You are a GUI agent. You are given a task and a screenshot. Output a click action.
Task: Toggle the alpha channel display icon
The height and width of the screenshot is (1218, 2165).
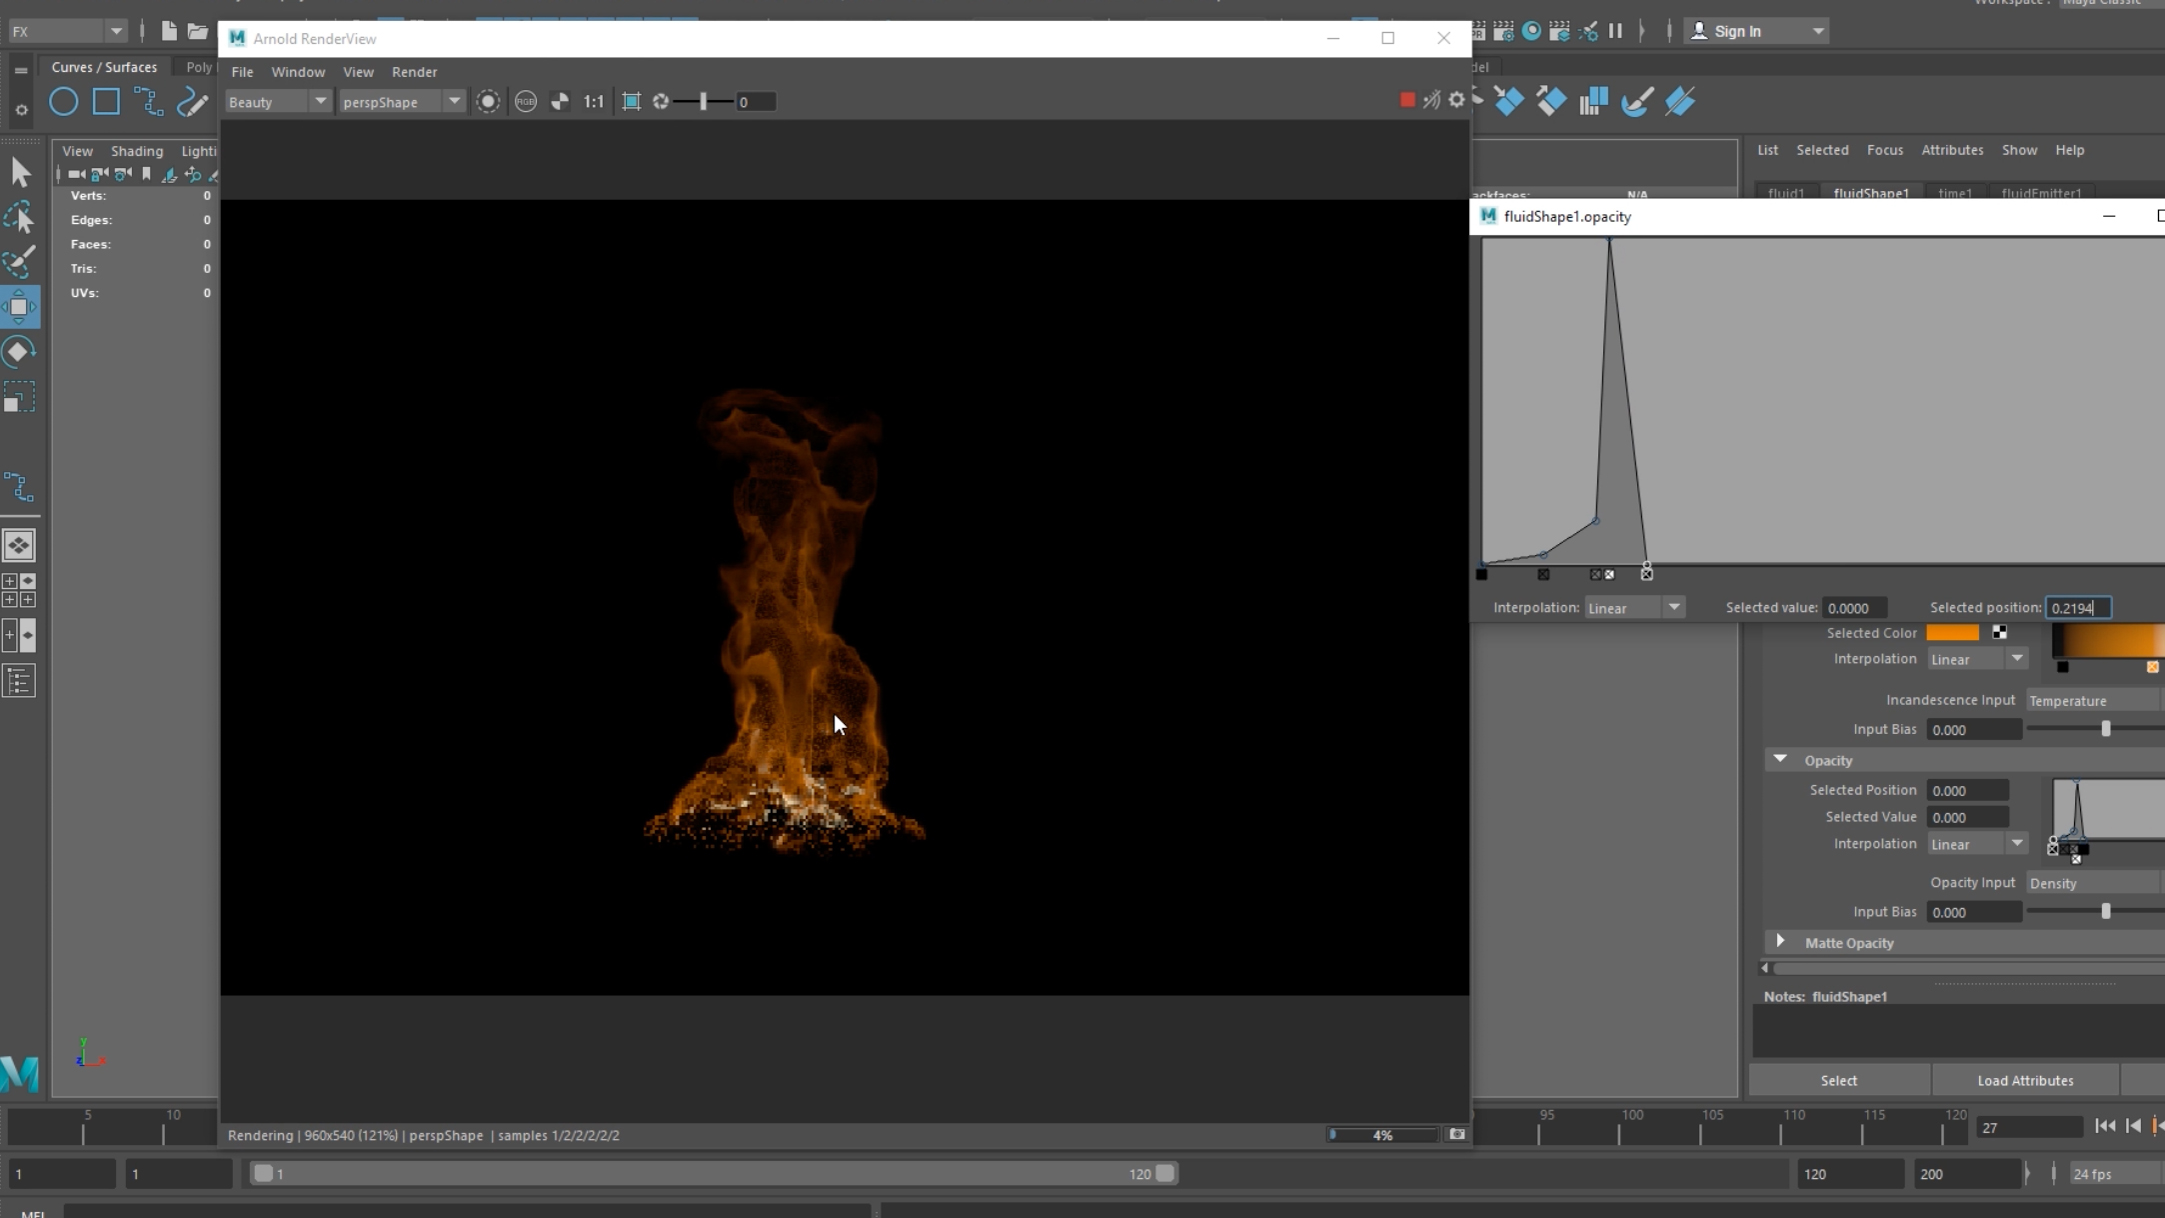(560, 102)
